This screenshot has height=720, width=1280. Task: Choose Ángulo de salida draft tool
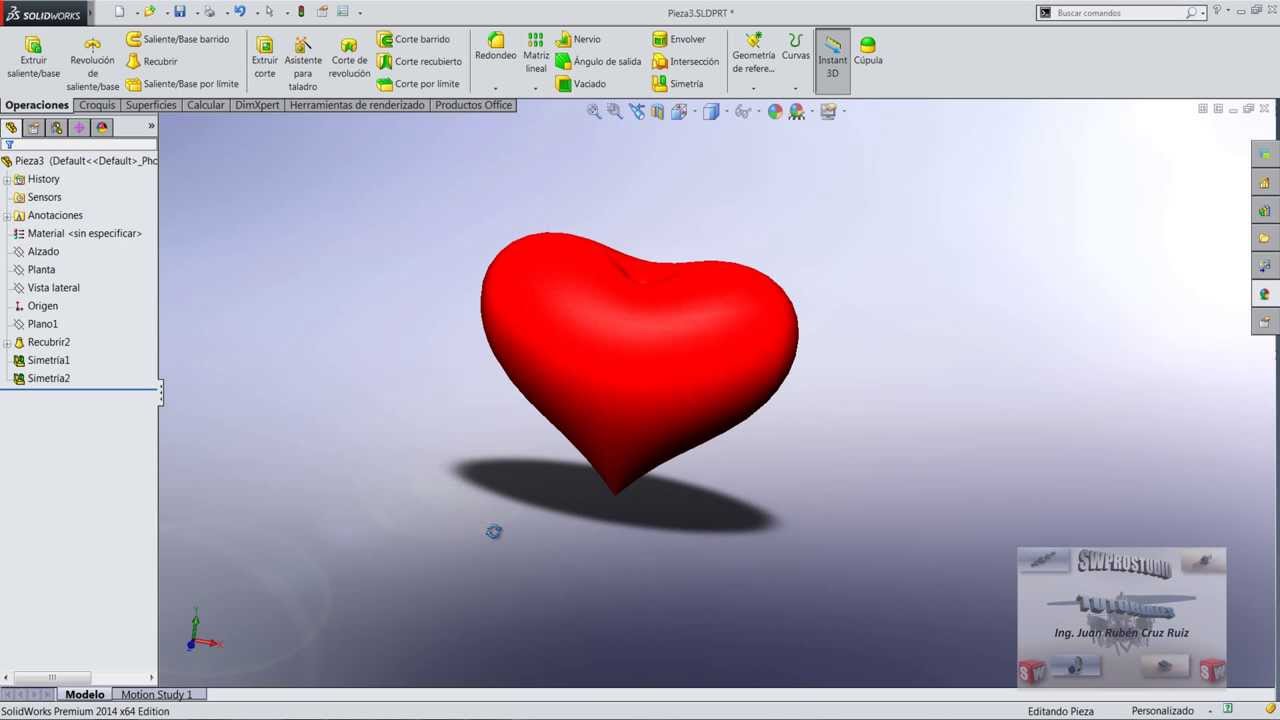pos(599,61)
